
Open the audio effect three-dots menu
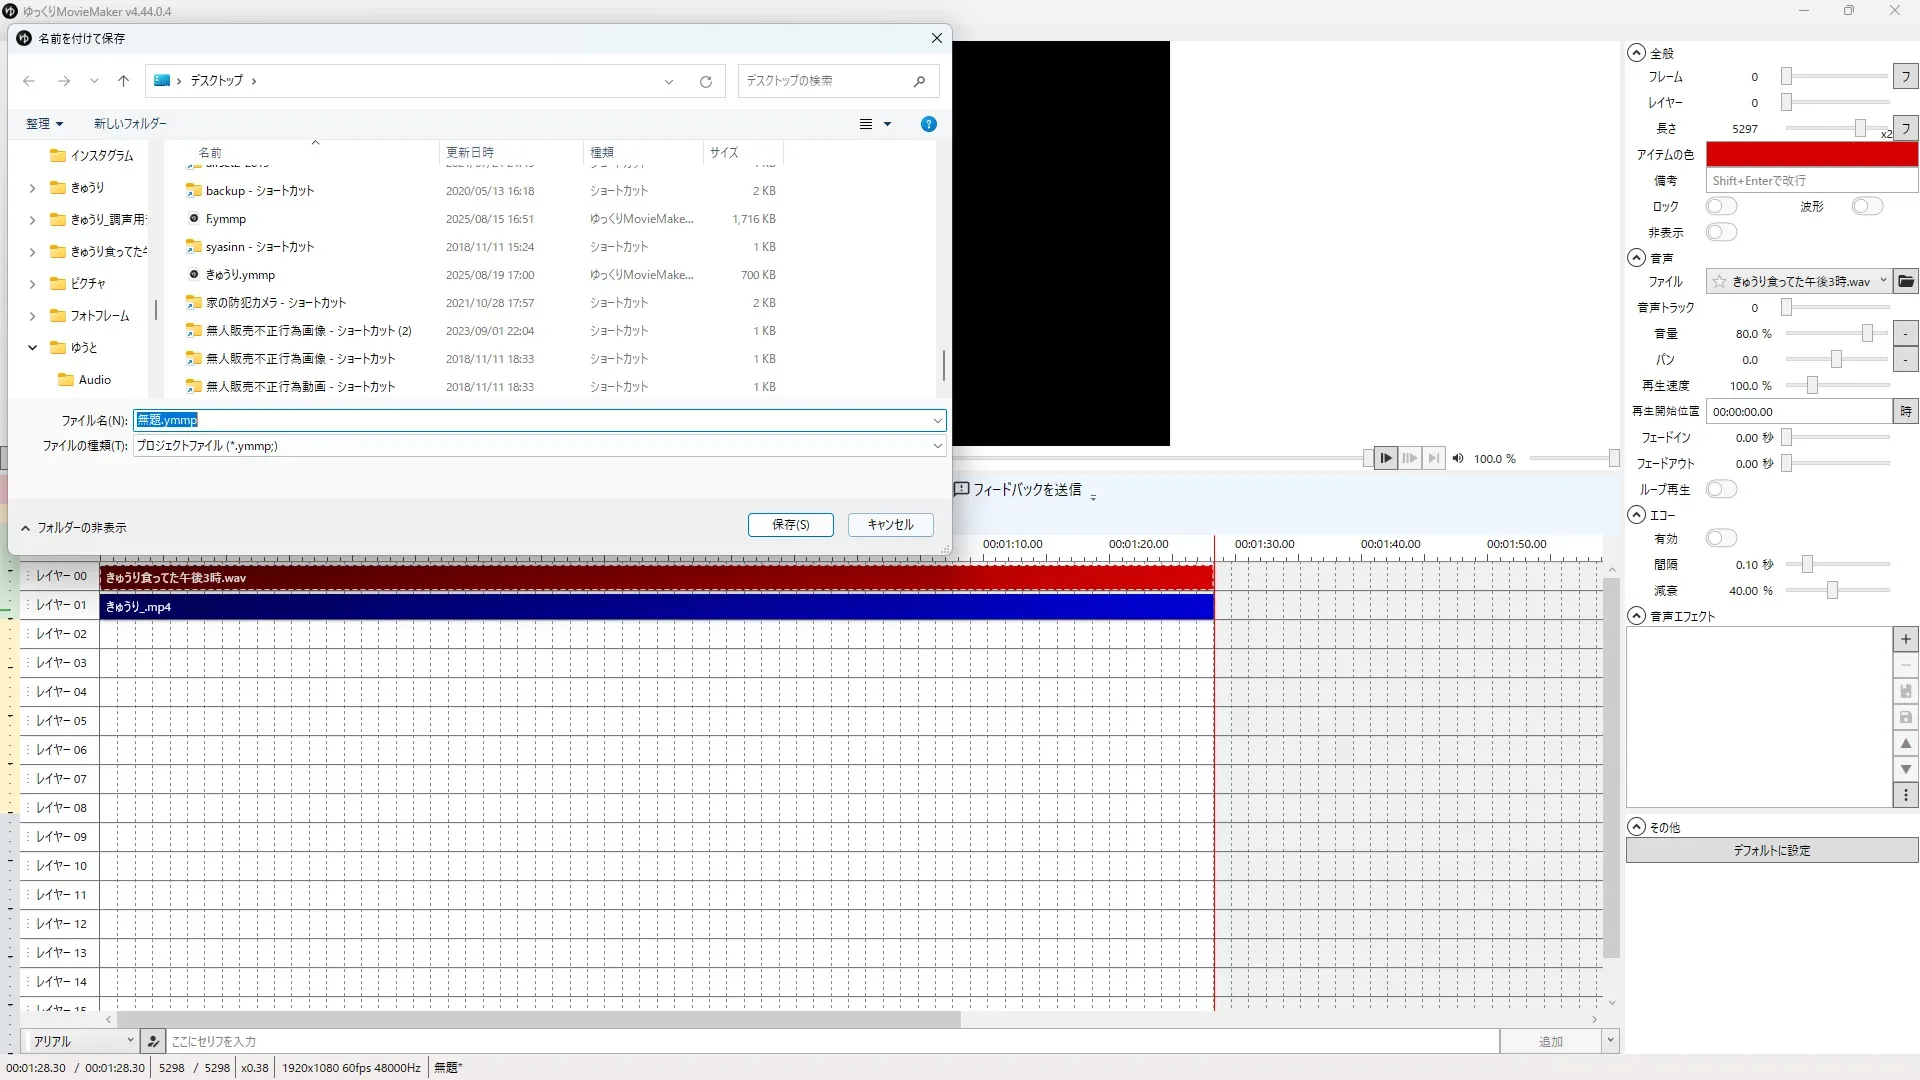pos(1906,796)
